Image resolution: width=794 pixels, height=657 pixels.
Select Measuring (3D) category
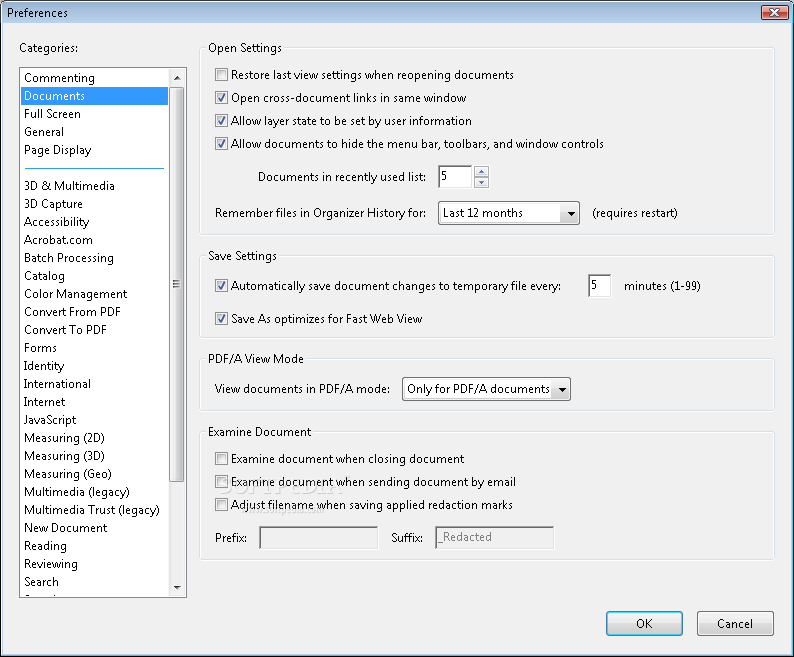(x=94, y=456)
